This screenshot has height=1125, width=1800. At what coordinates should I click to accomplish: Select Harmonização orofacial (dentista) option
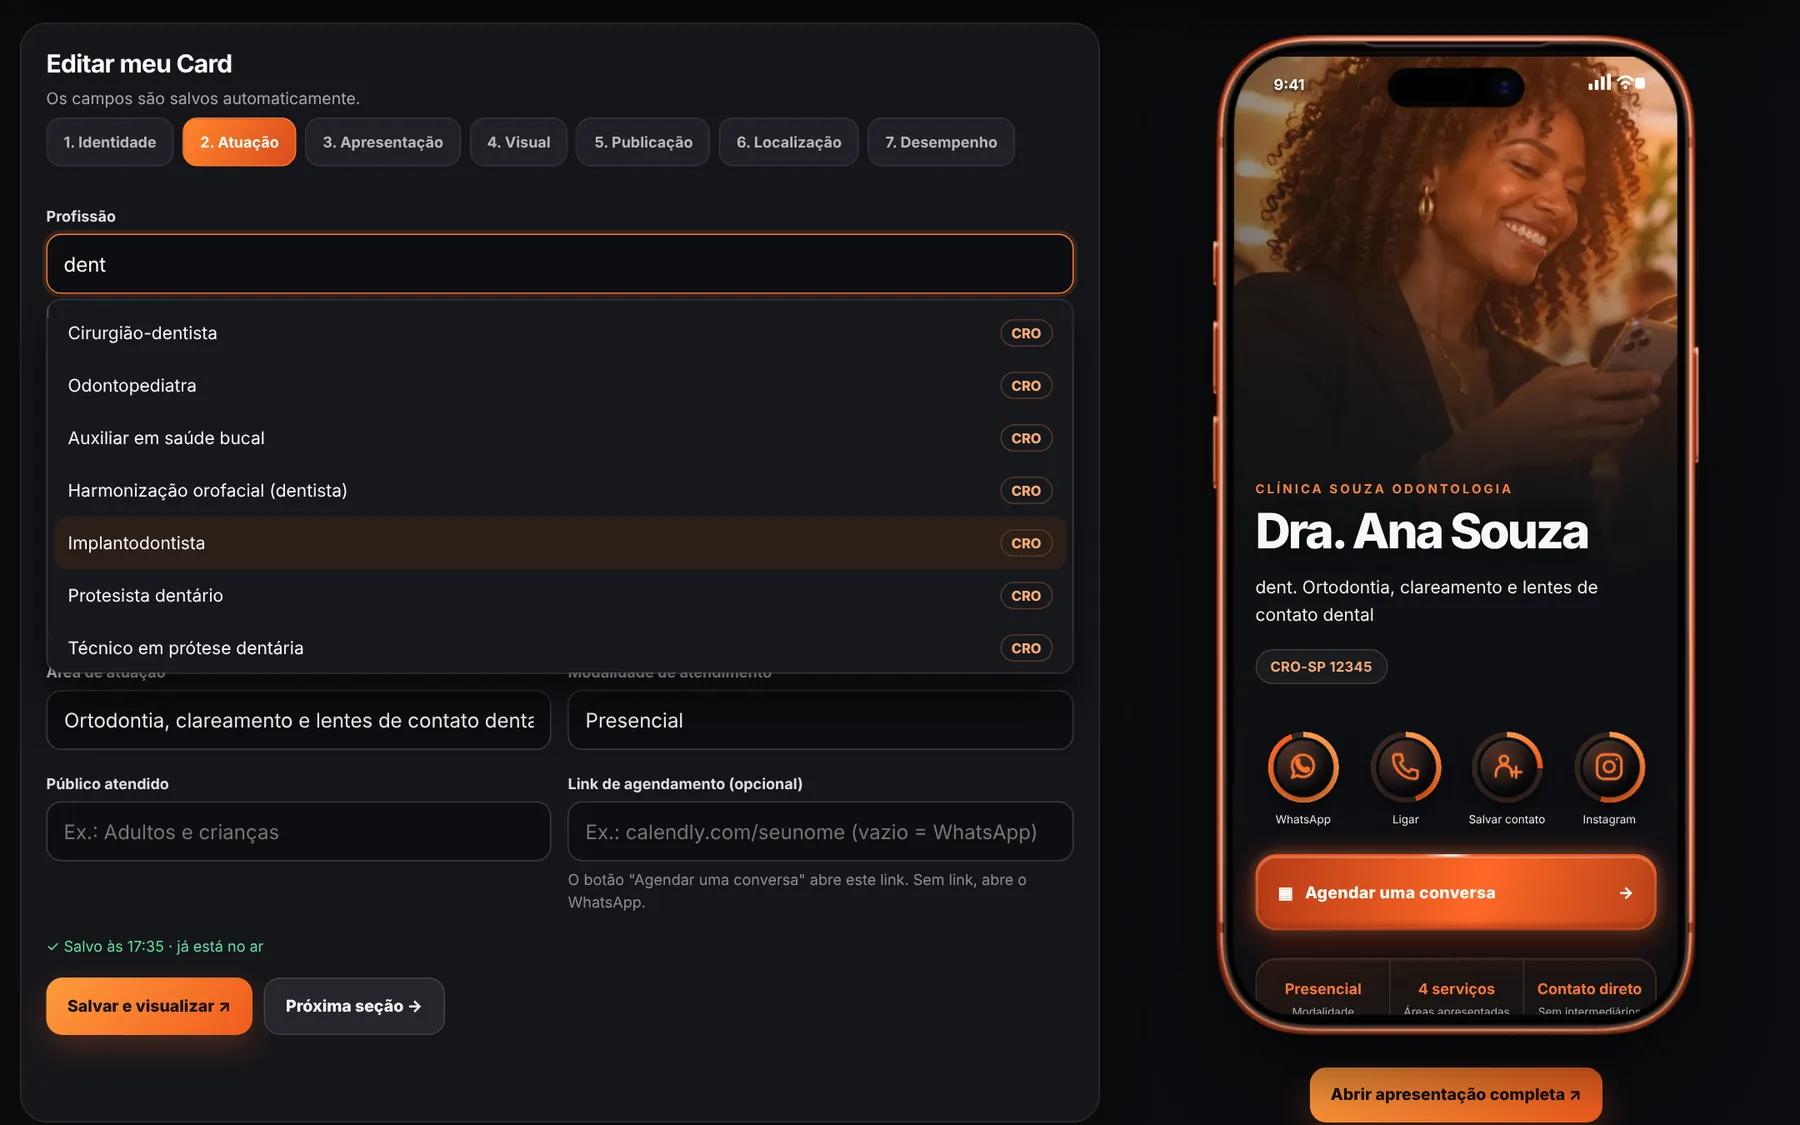[560, 491]
